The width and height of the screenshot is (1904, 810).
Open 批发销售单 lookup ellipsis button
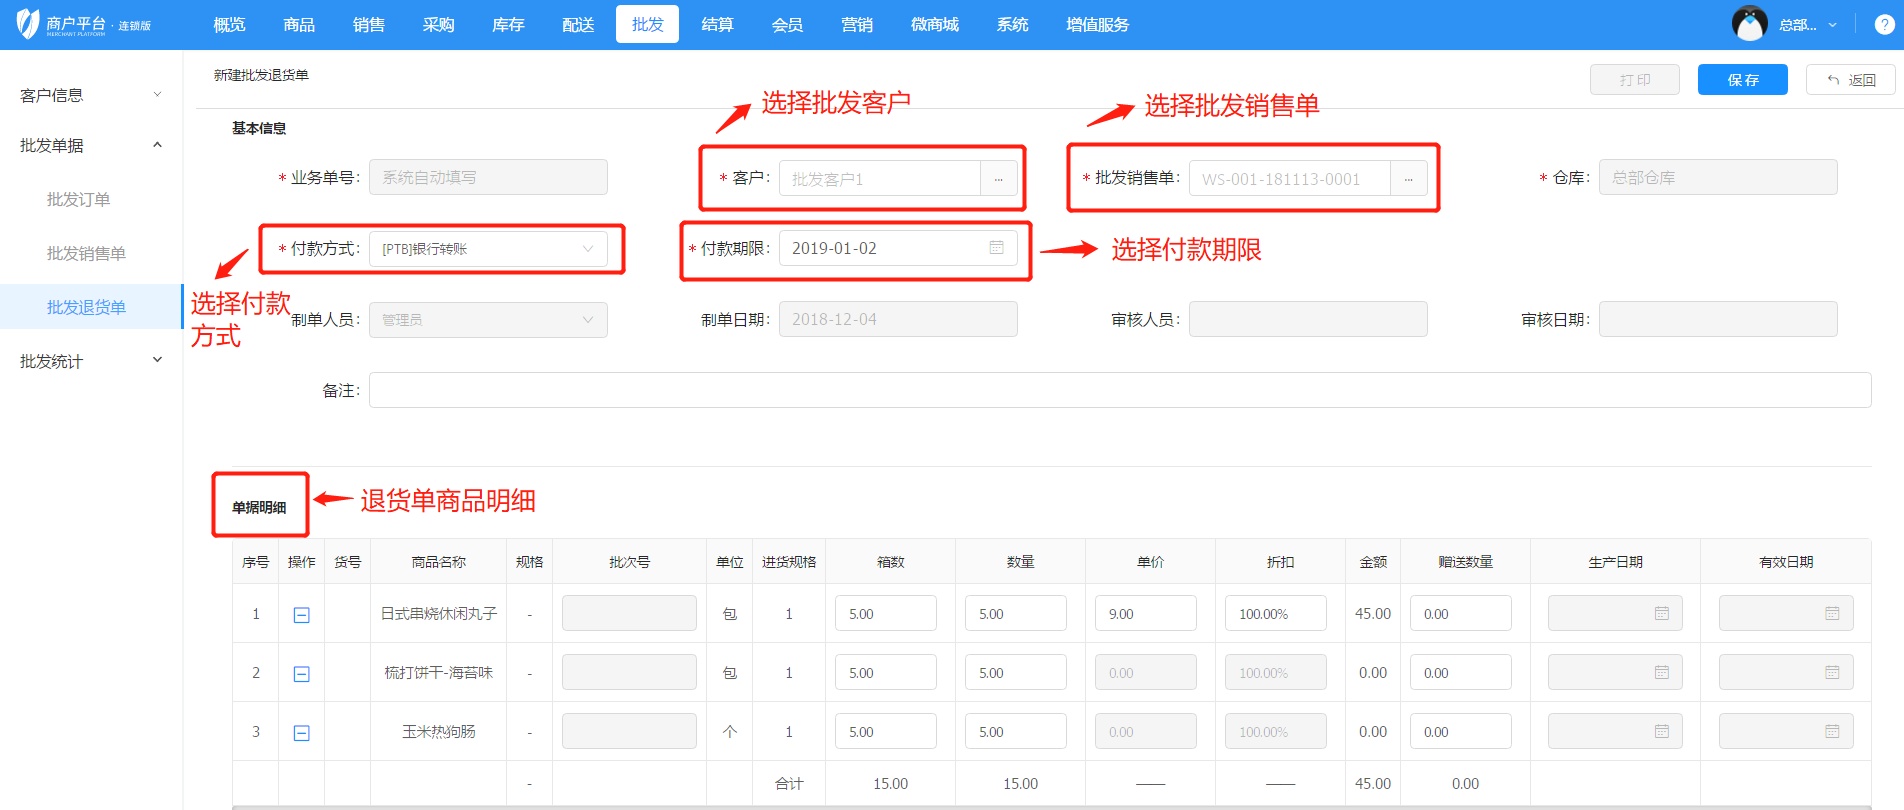pos(1408,179)
